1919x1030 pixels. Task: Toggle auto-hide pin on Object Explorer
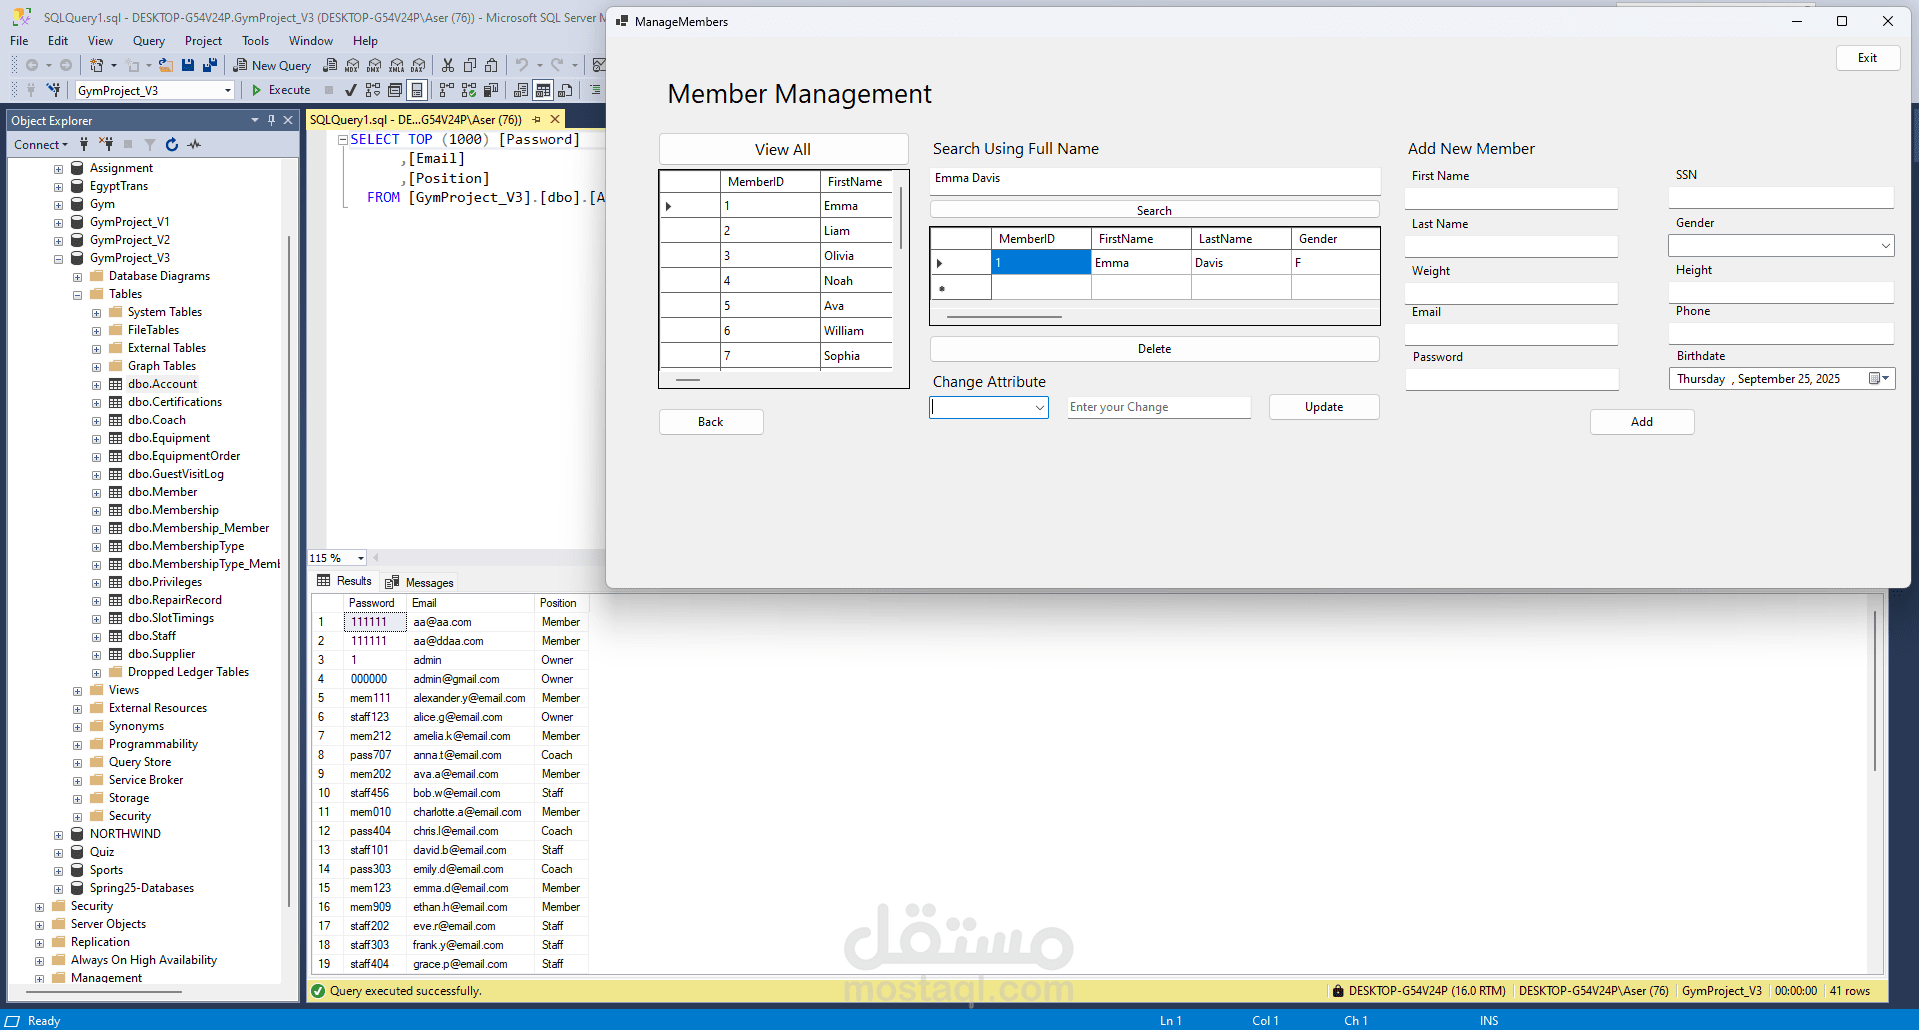(x=271, y=120)
